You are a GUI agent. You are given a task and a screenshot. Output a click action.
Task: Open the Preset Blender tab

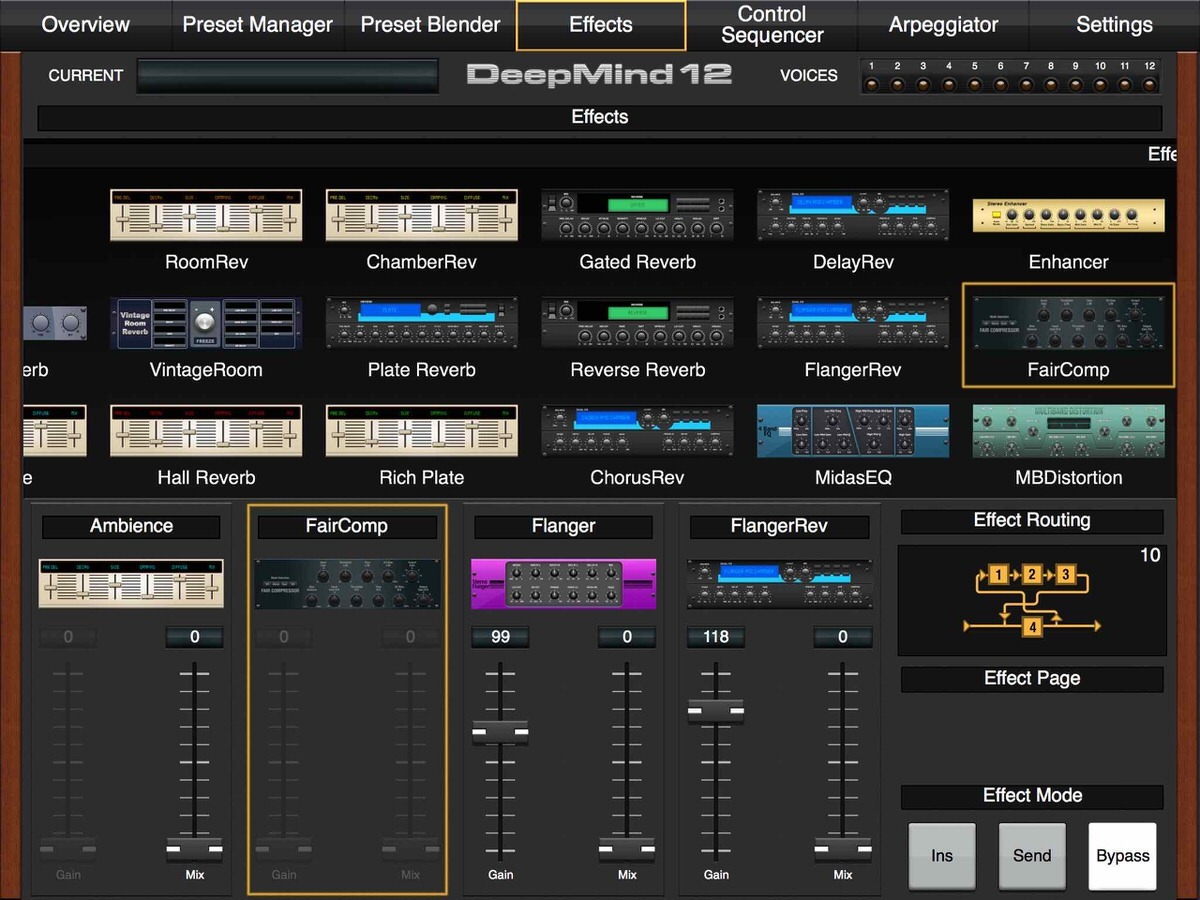(430, 25)
